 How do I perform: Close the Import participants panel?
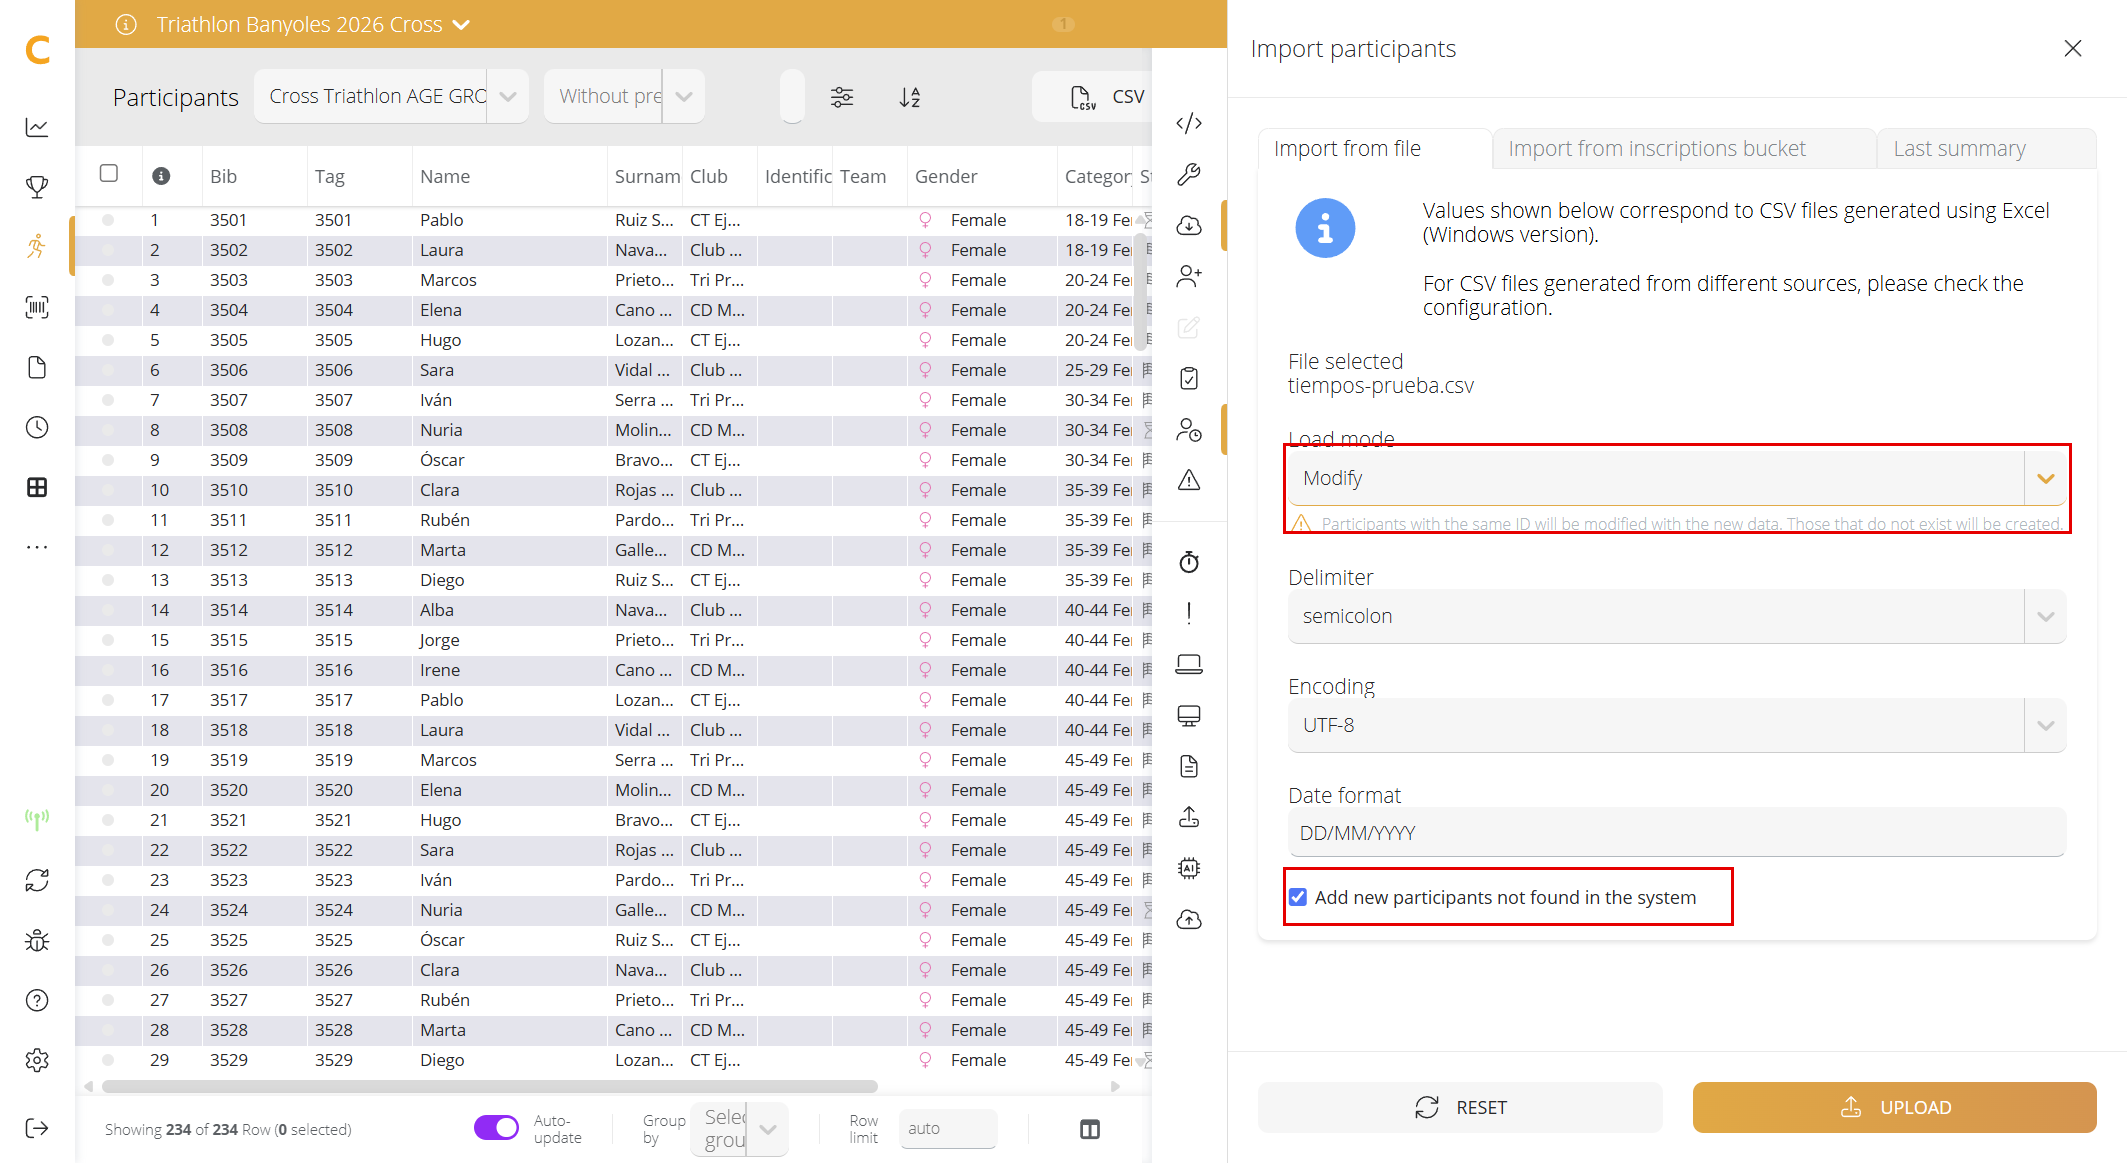(x=2073, y=48)
